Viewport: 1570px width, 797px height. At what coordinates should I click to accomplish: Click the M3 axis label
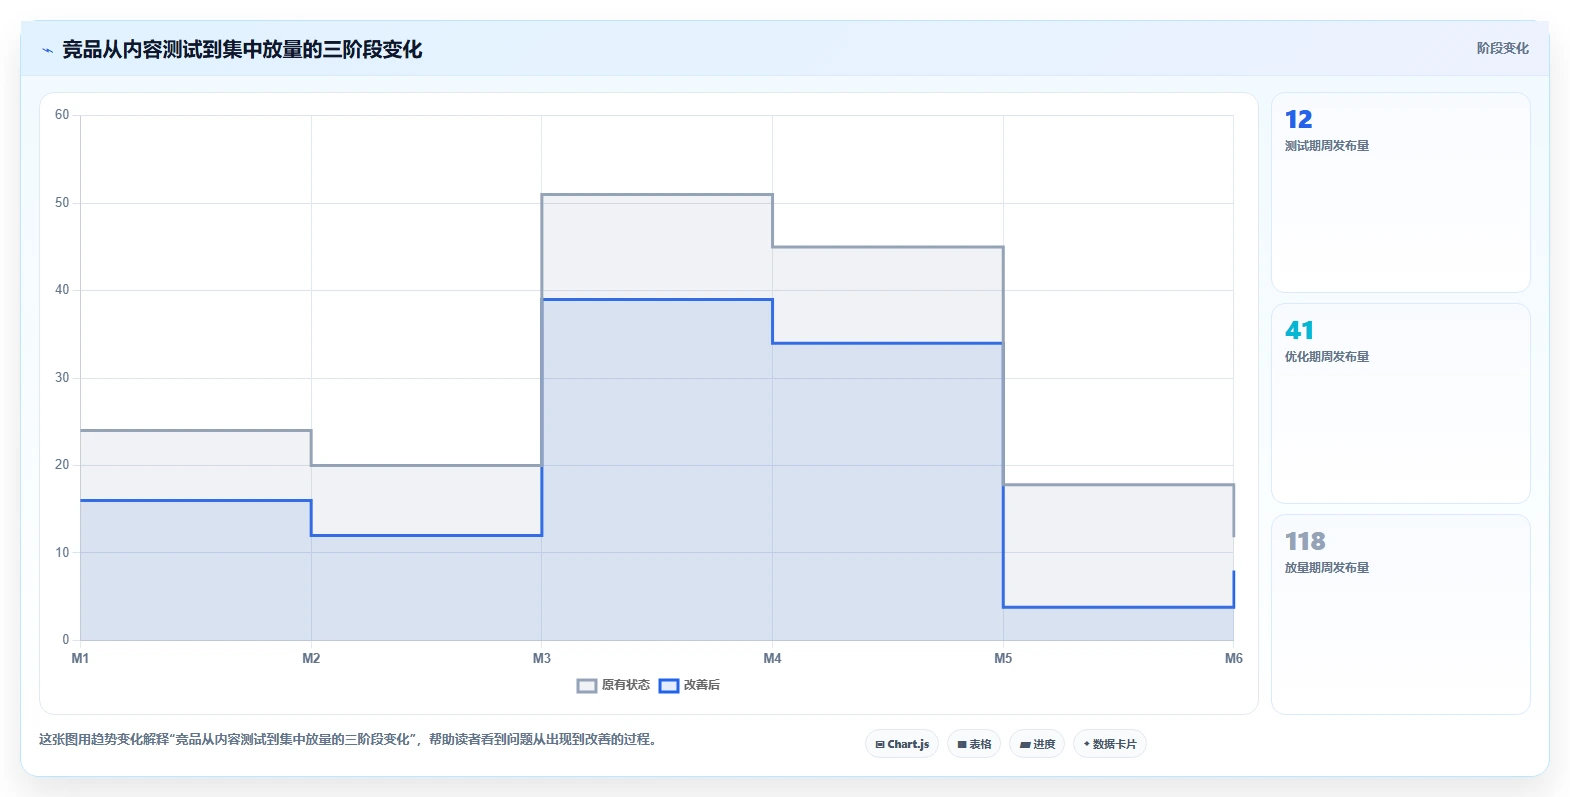coord(542,658)
